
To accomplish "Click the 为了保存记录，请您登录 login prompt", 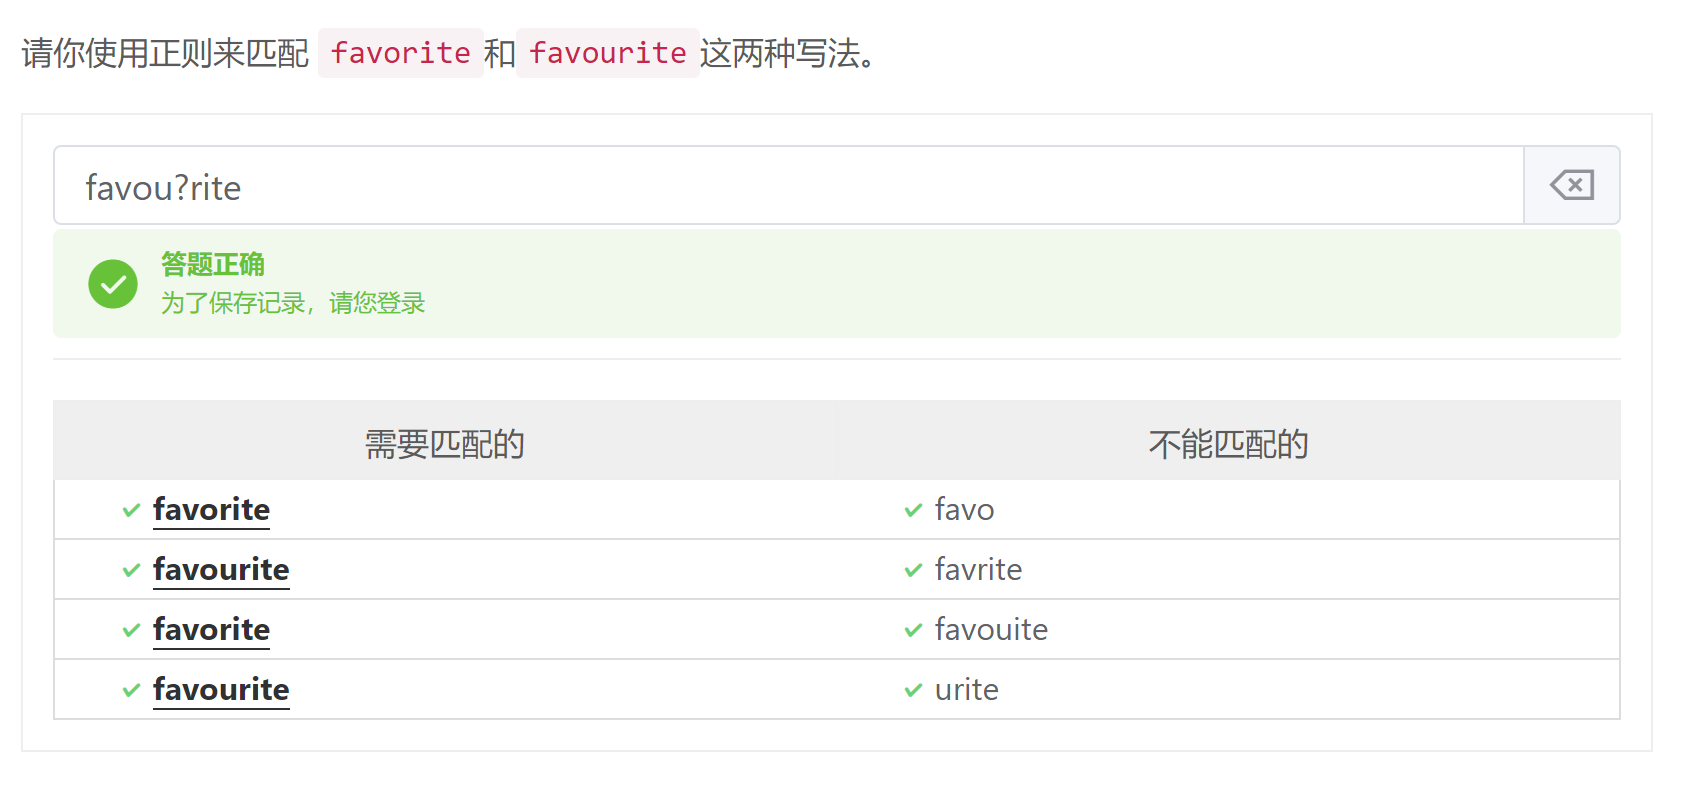I will 293,303.
